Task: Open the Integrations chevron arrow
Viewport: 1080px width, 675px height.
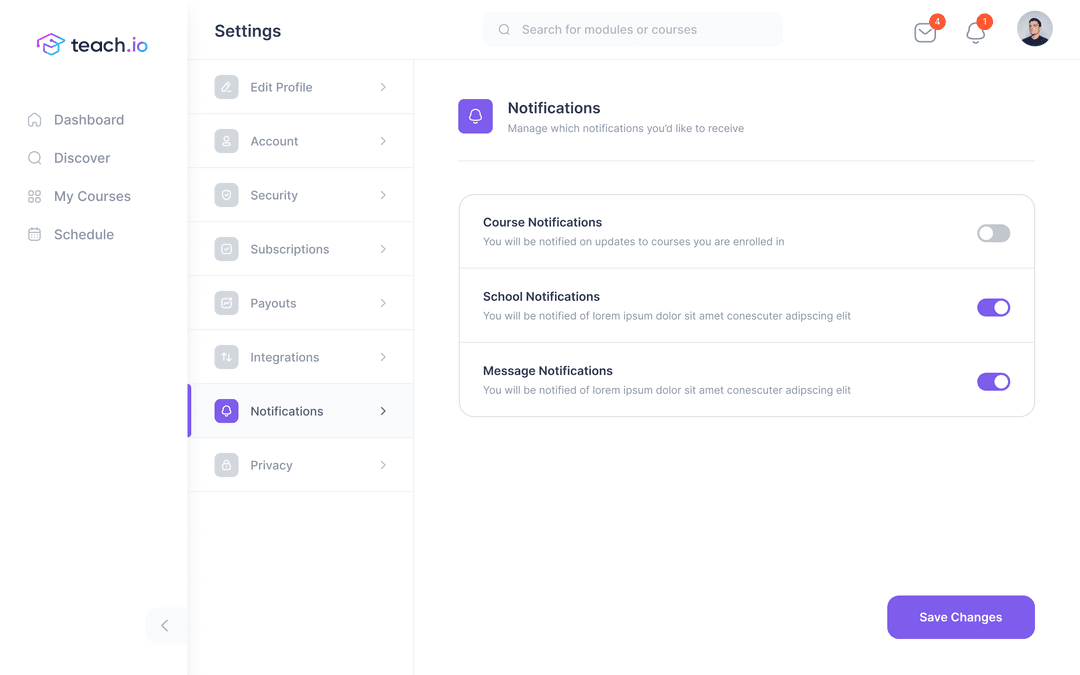Action: [x=382, y=357]
